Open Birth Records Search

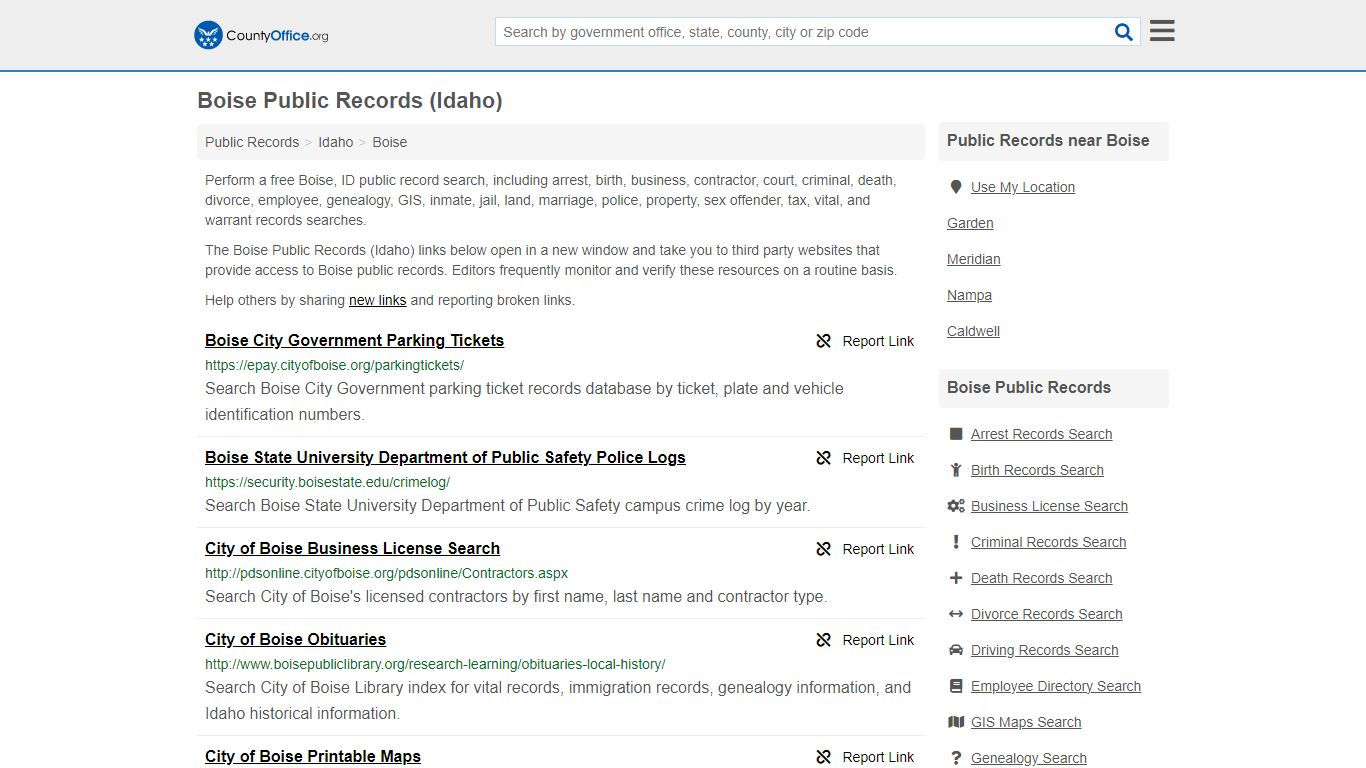click(x=1037, y=470)
